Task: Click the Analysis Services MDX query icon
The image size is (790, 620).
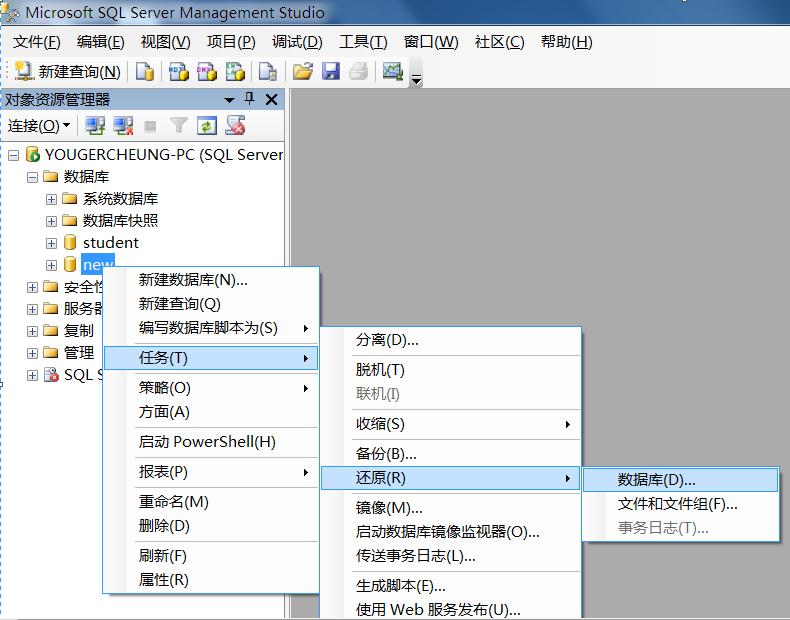Action: tap(178, 72)
